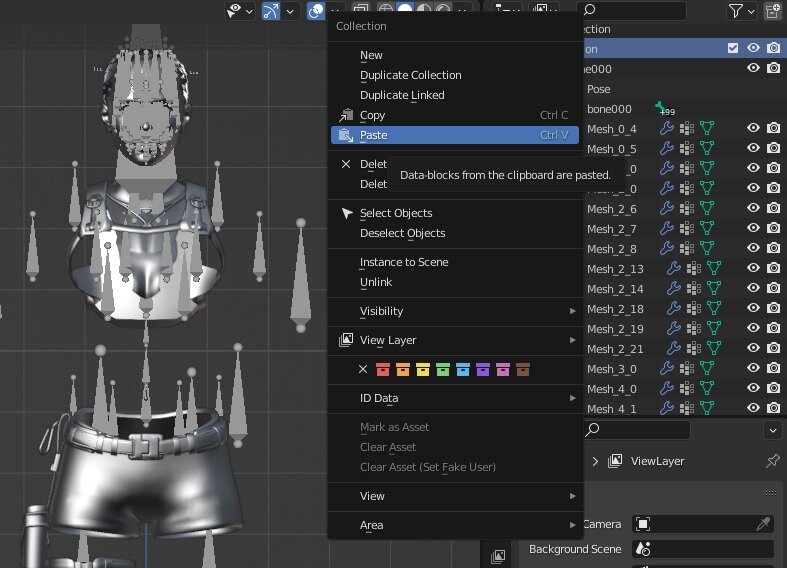This screenshot has height=568, width=787.
Task: Uncheck the selected collection's exclude checkbox
Action: [x=733, y=48]
